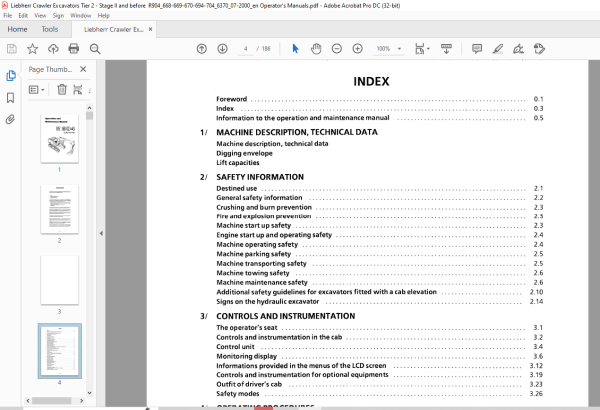
Task: Toggle the Bookmarks panel icon
Action: (11, 98)
